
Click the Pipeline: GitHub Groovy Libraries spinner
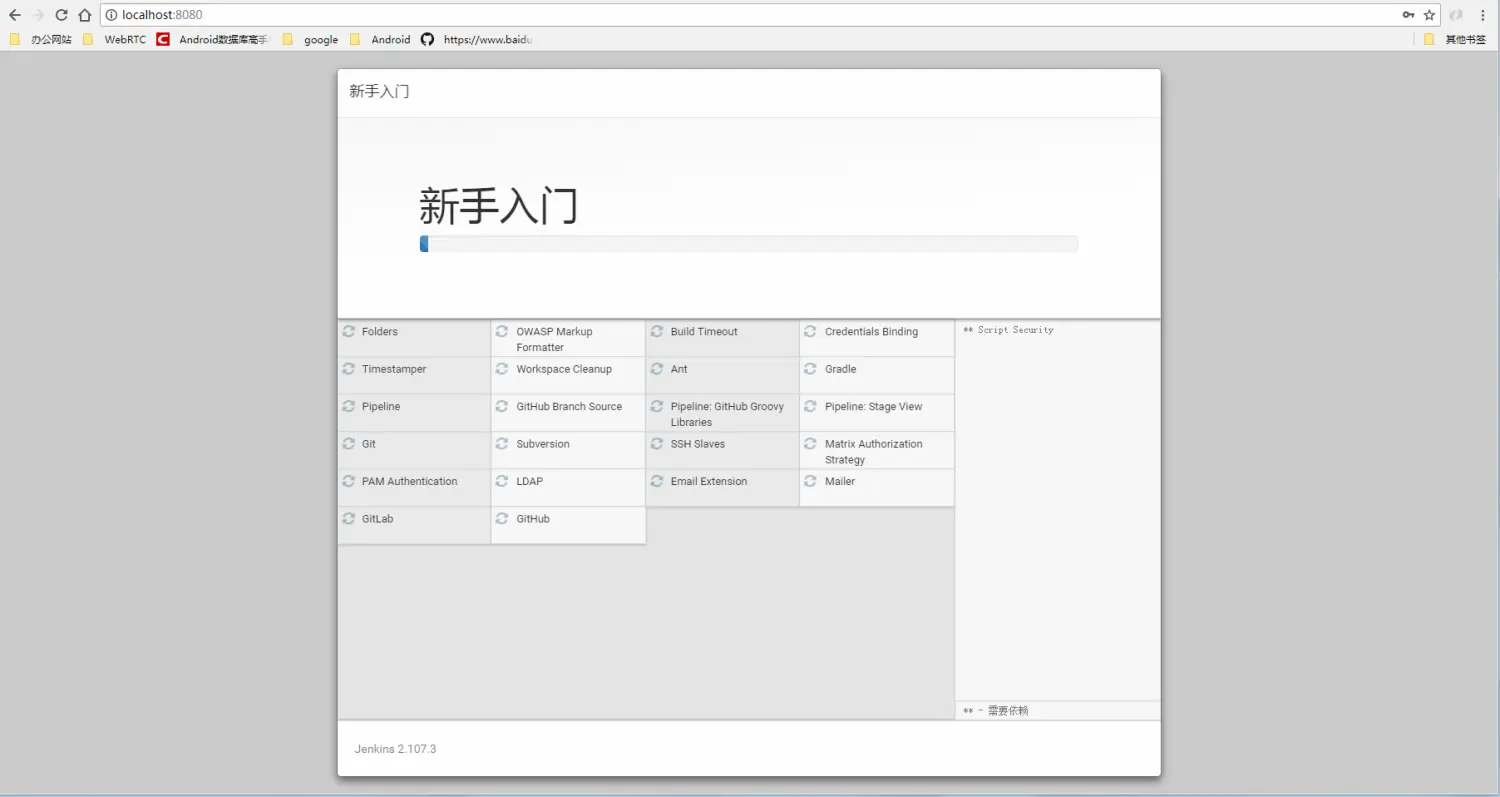[657, 406]
